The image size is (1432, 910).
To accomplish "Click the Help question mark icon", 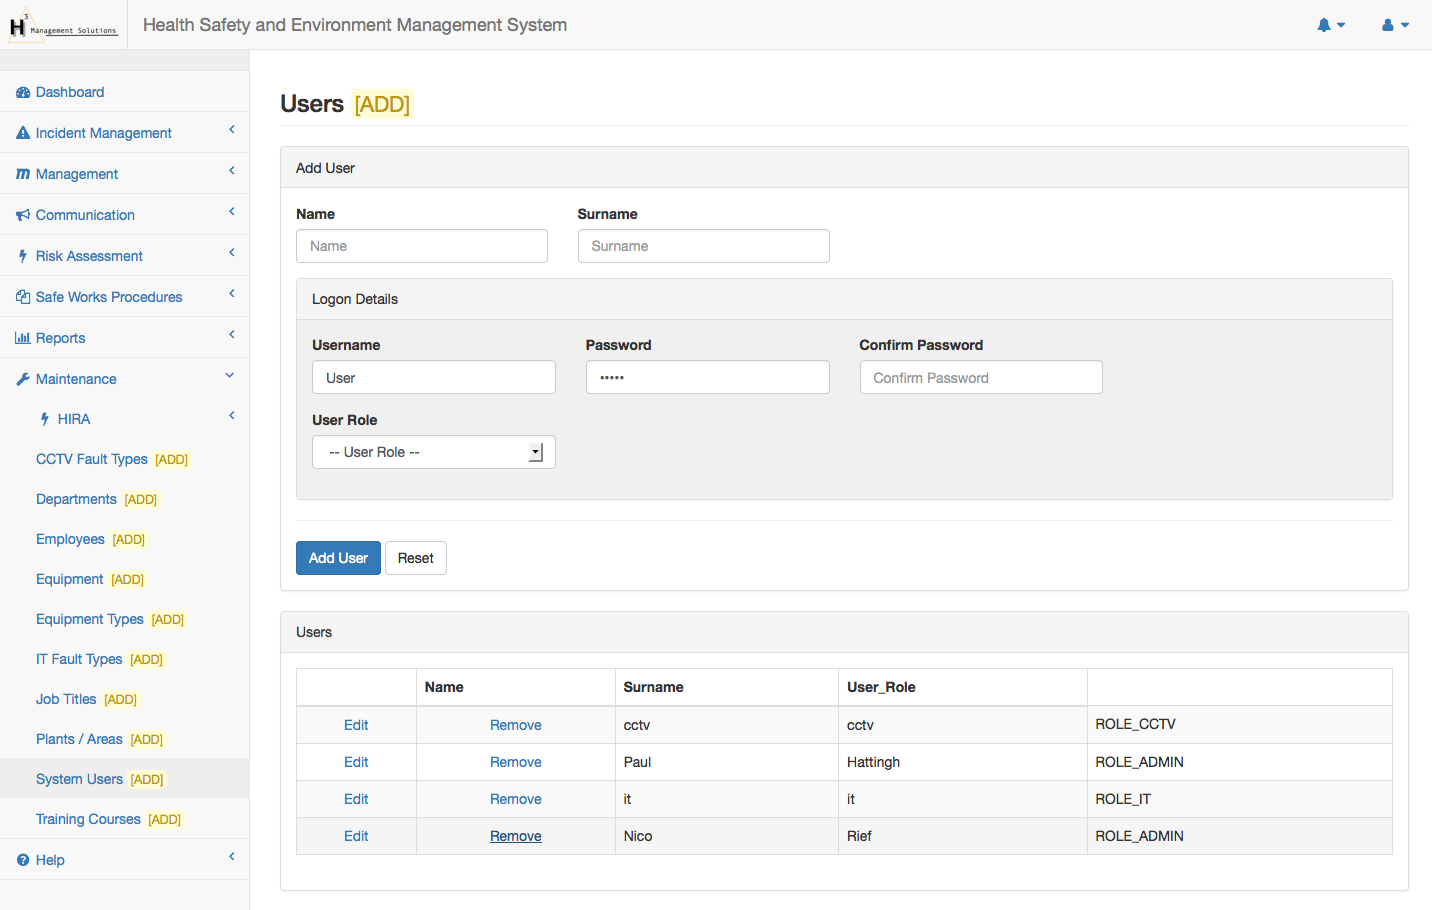I will coord(23,860).
